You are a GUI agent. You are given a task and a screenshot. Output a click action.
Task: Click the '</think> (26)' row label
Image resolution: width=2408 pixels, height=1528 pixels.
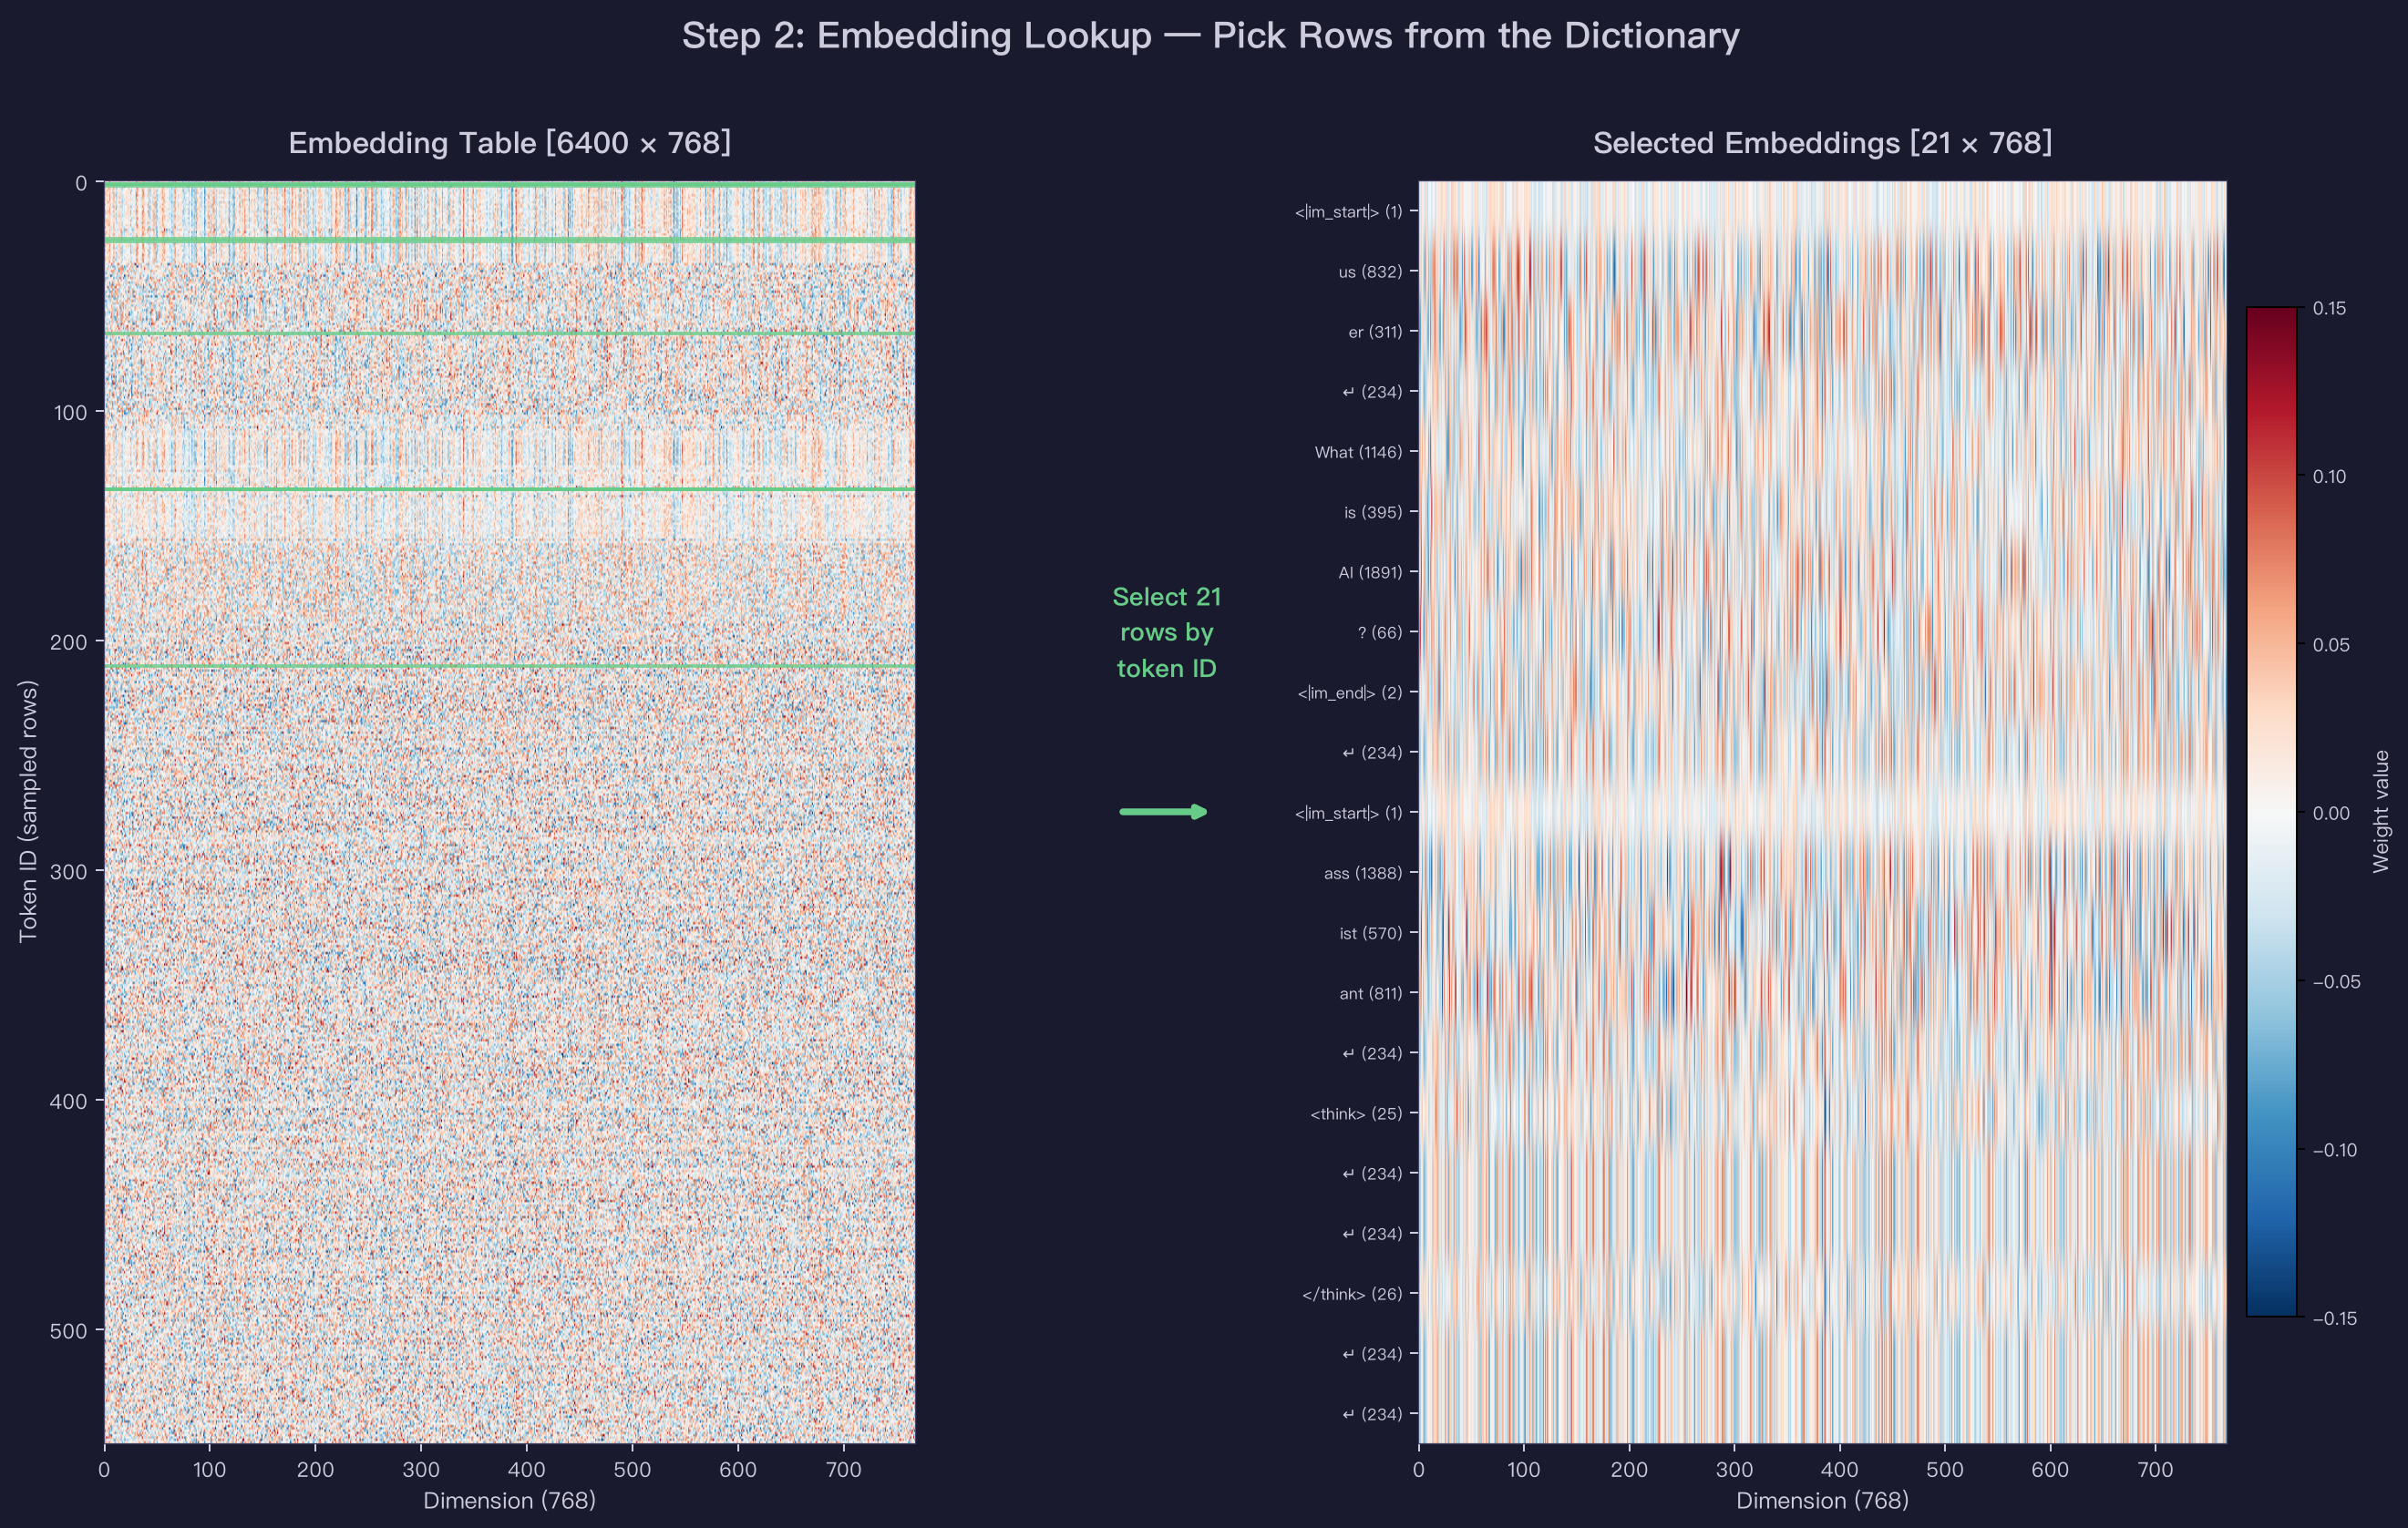[1352, 1294]
